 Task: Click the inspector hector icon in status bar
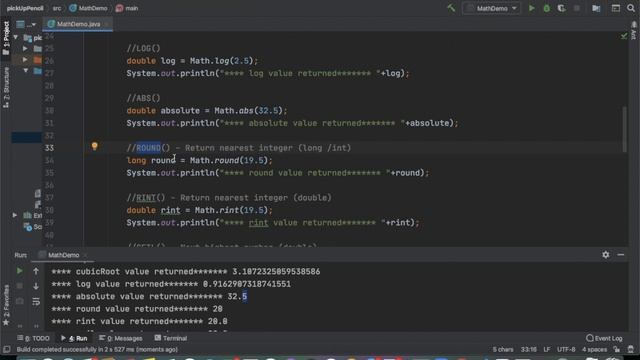point(631,349)
